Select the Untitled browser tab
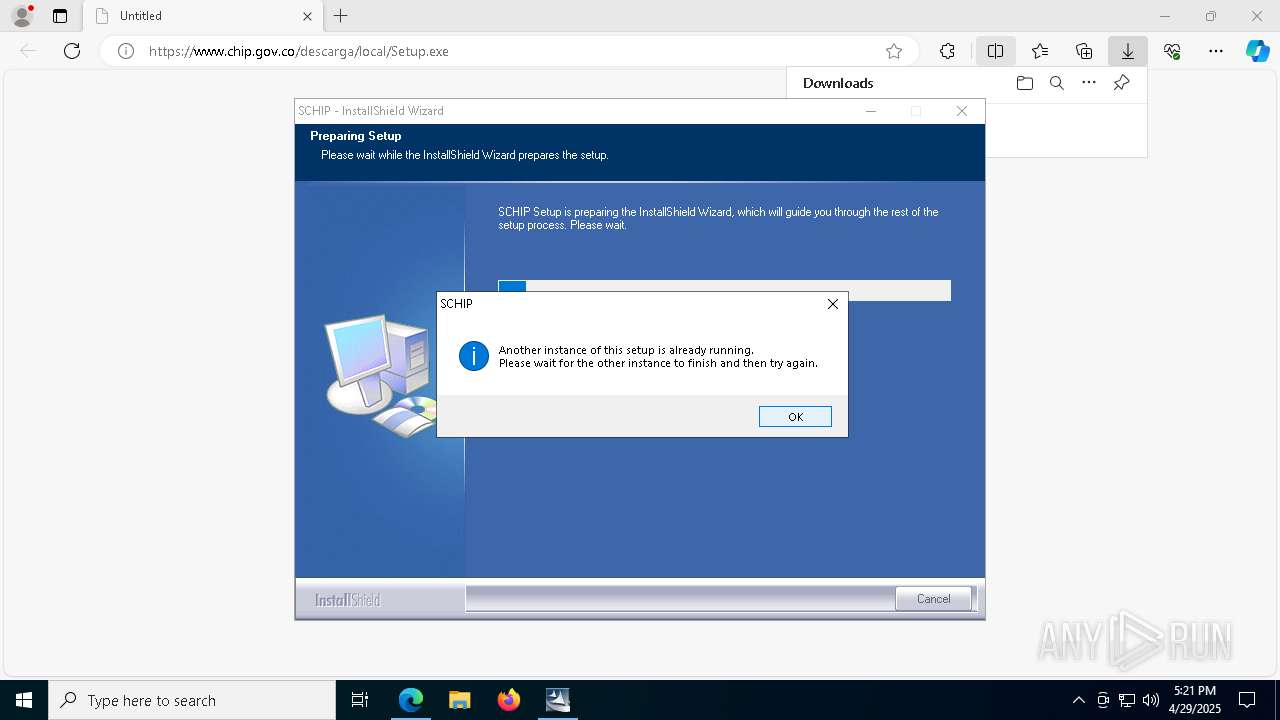The height and width of the screenshot is (720, 1280). point(202,16)
